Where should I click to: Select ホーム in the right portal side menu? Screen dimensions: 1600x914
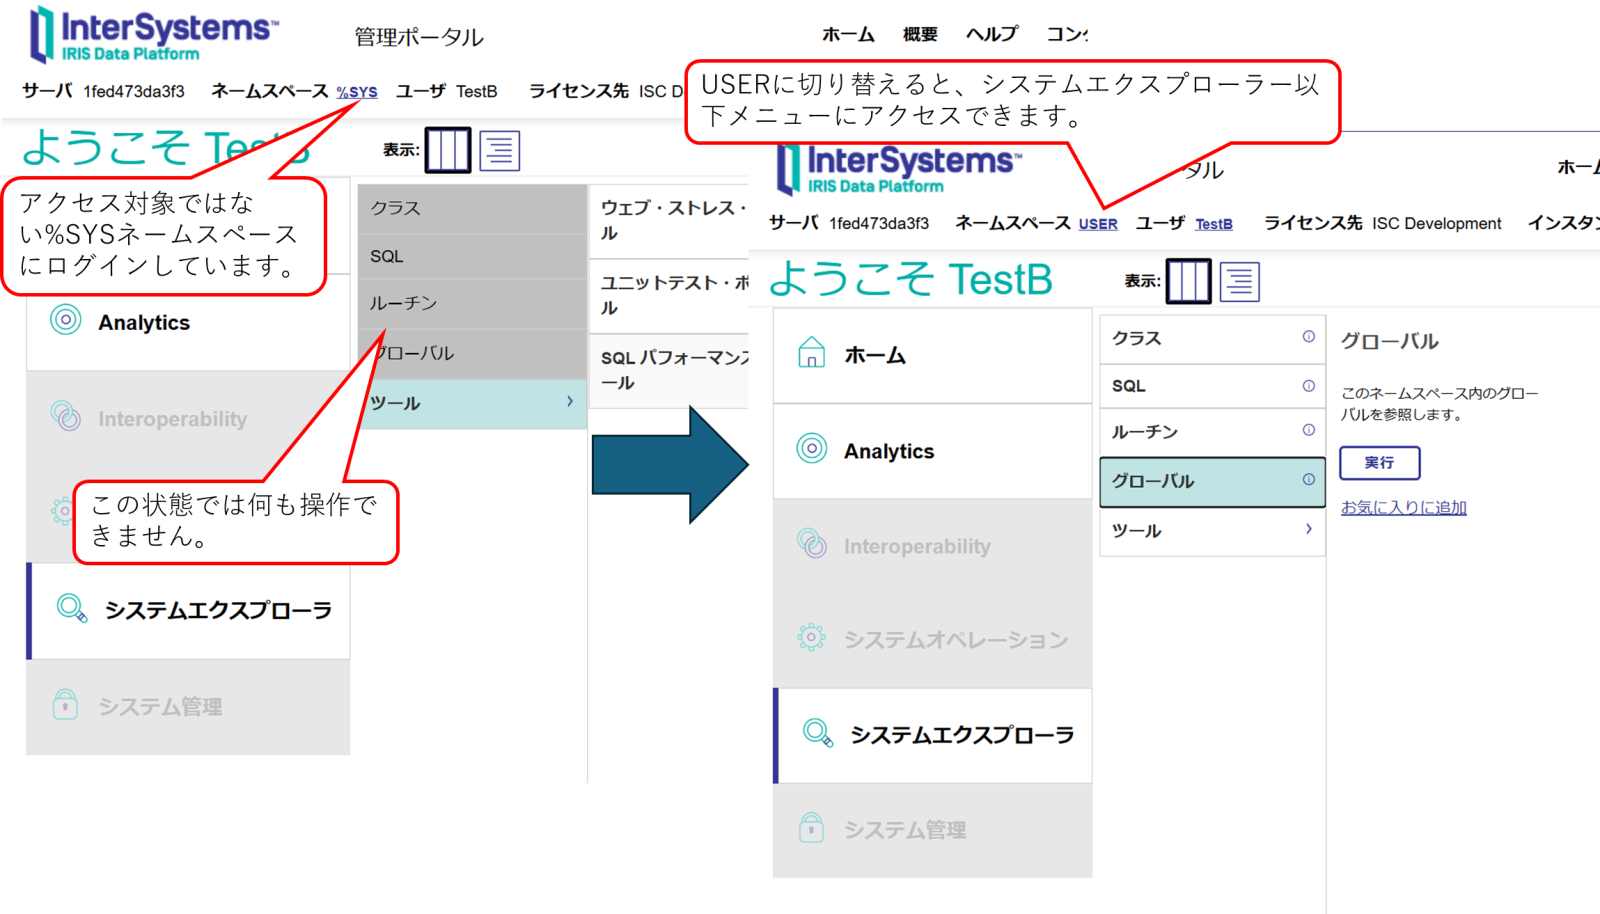tap(932, 355)
